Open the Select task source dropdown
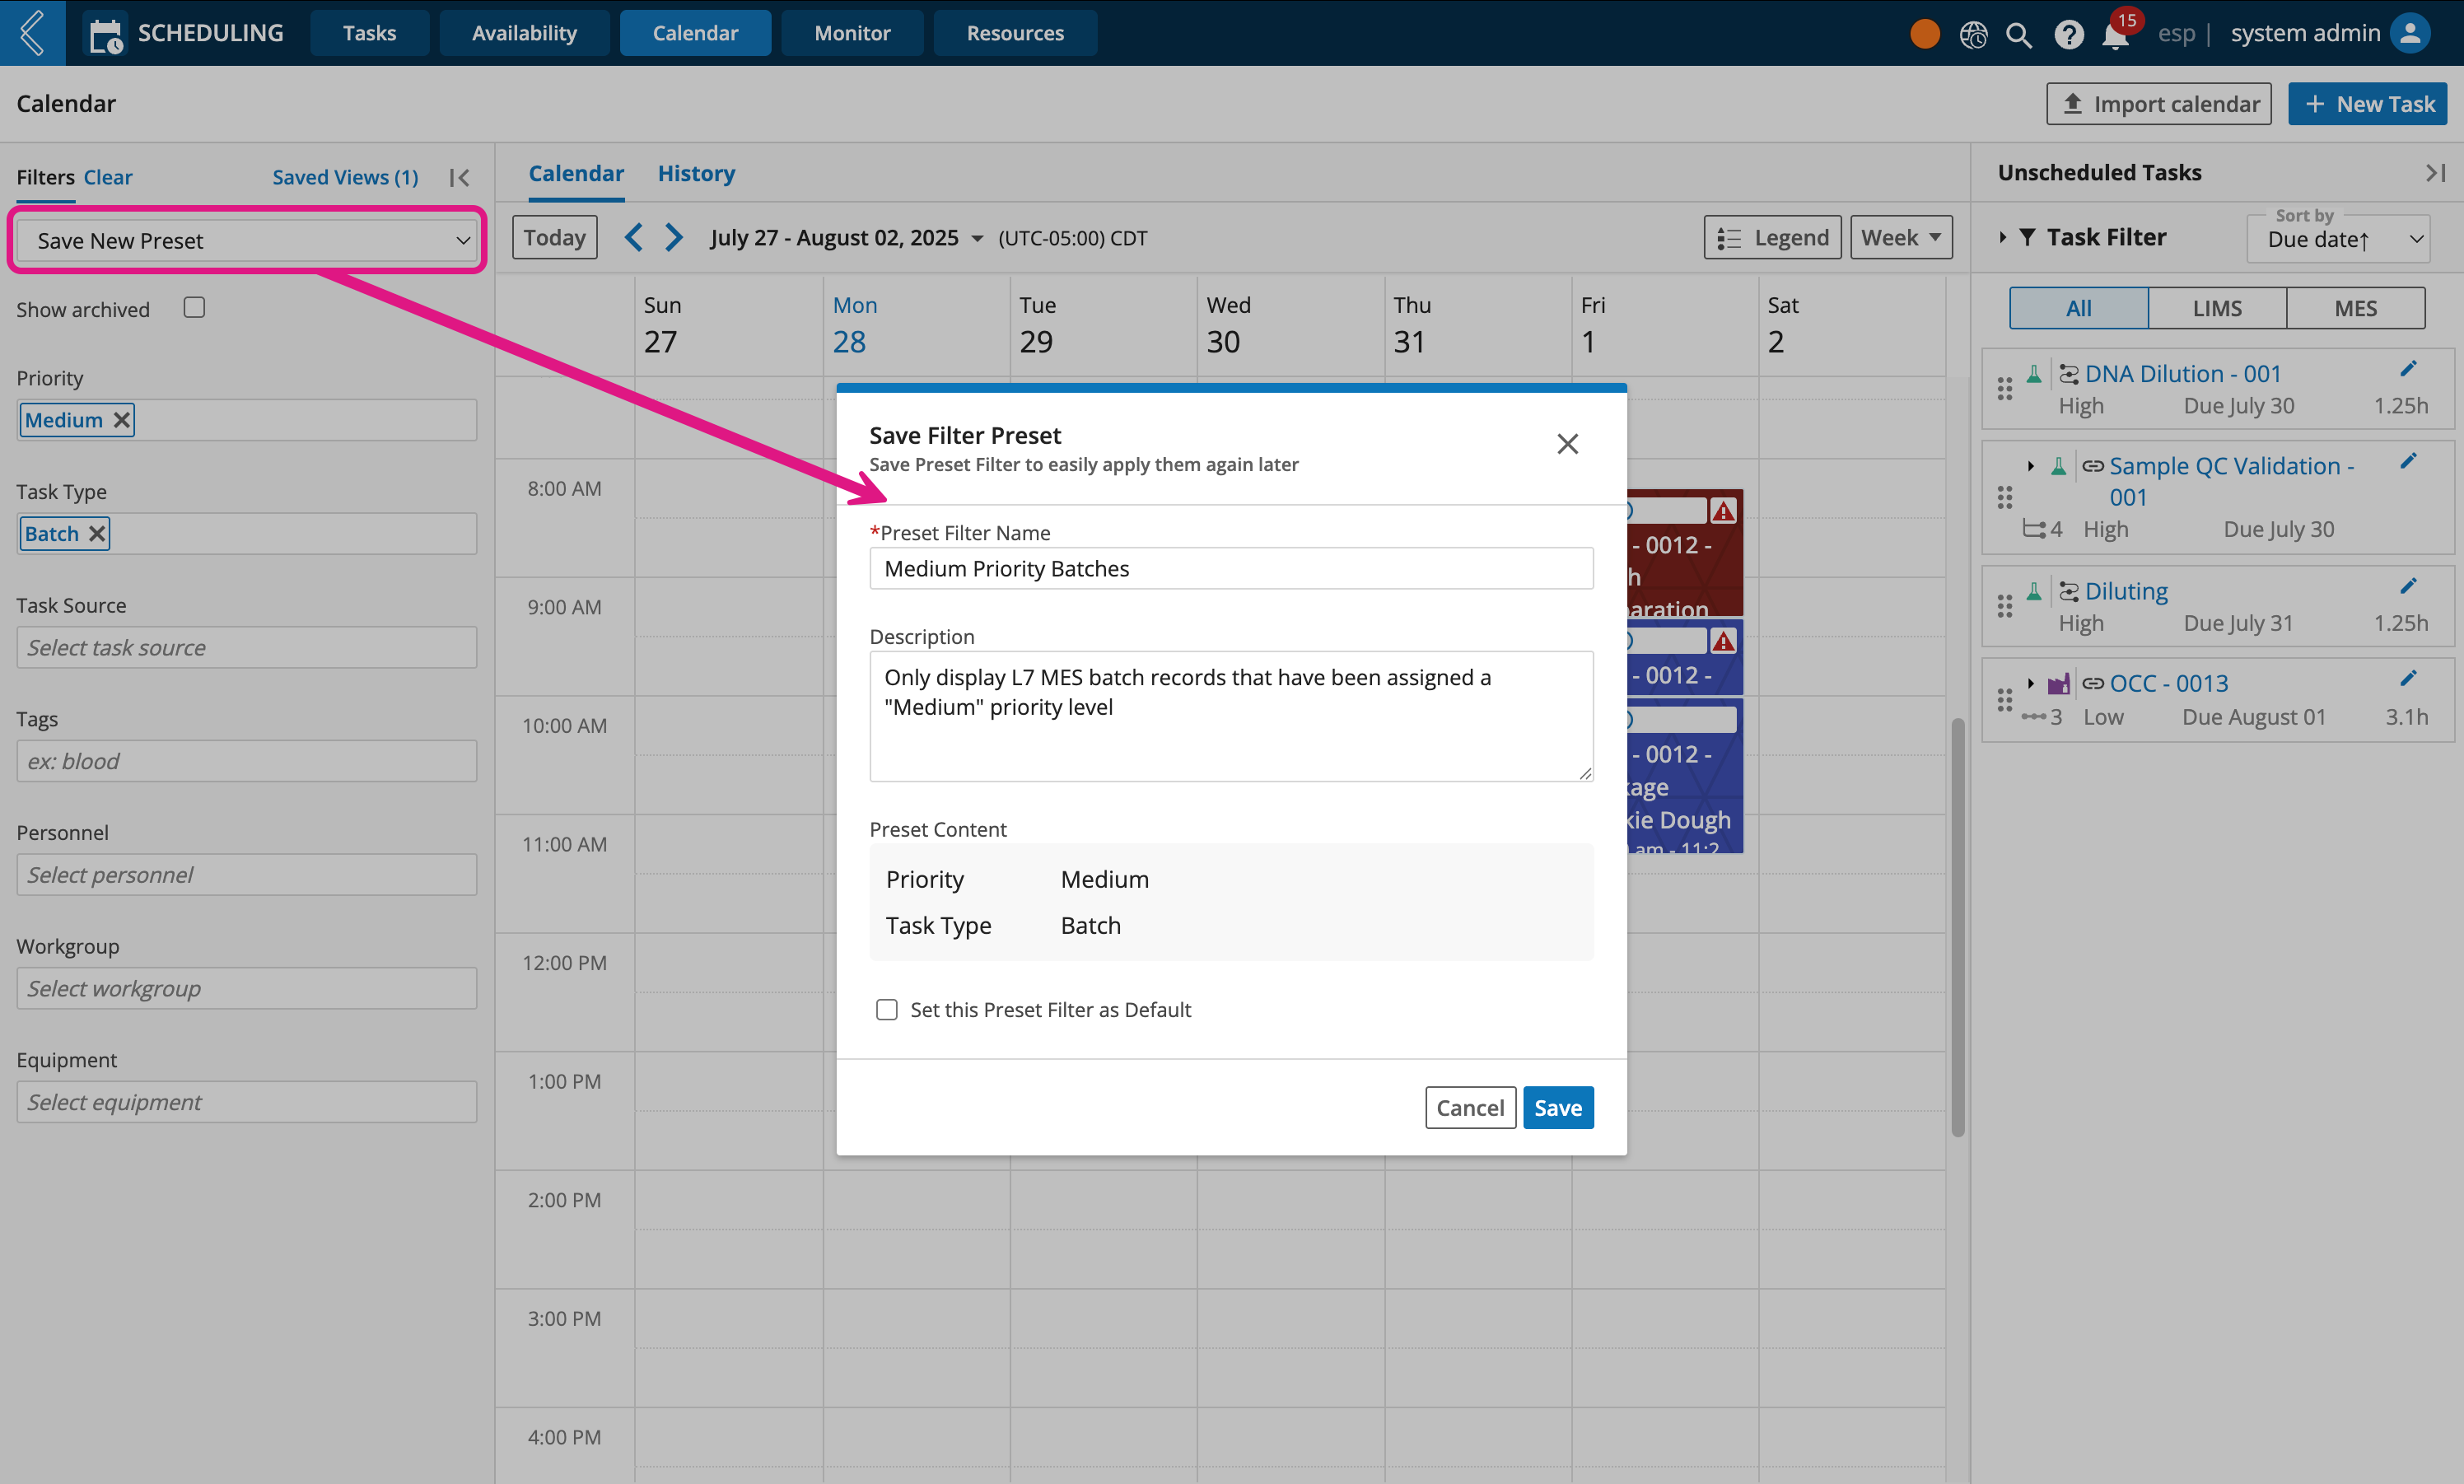Viewport: 2464px width, 1484px height. (247, 647)
